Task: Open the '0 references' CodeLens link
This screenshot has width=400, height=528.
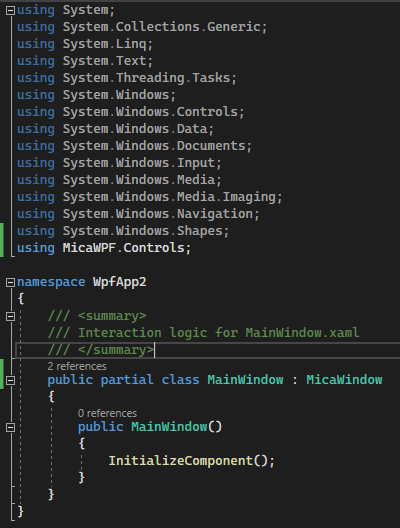Action: click(x=107, y=414)
